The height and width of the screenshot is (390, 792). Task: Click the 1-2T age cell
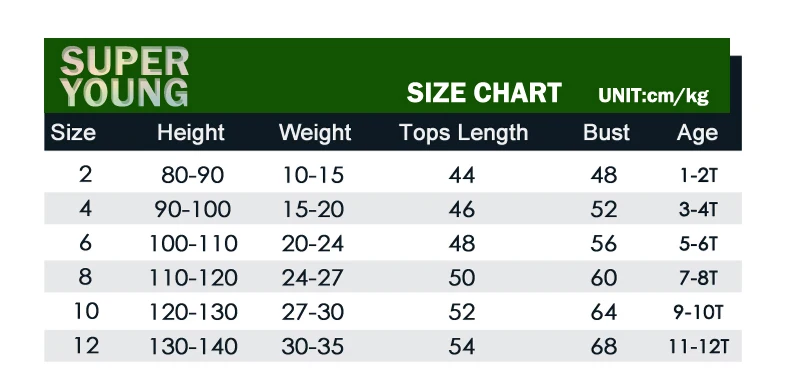click(x=699, y=175)
